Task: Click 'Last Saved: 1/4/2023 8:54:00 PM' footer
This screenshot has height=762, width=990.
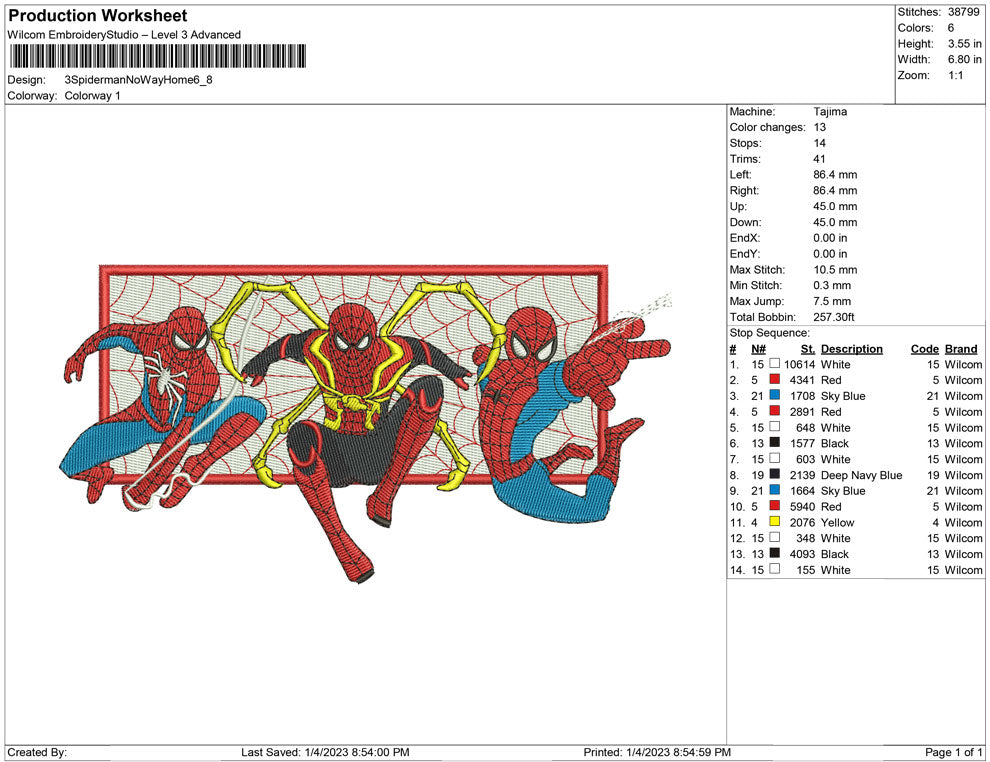Action: pos(325,752)
